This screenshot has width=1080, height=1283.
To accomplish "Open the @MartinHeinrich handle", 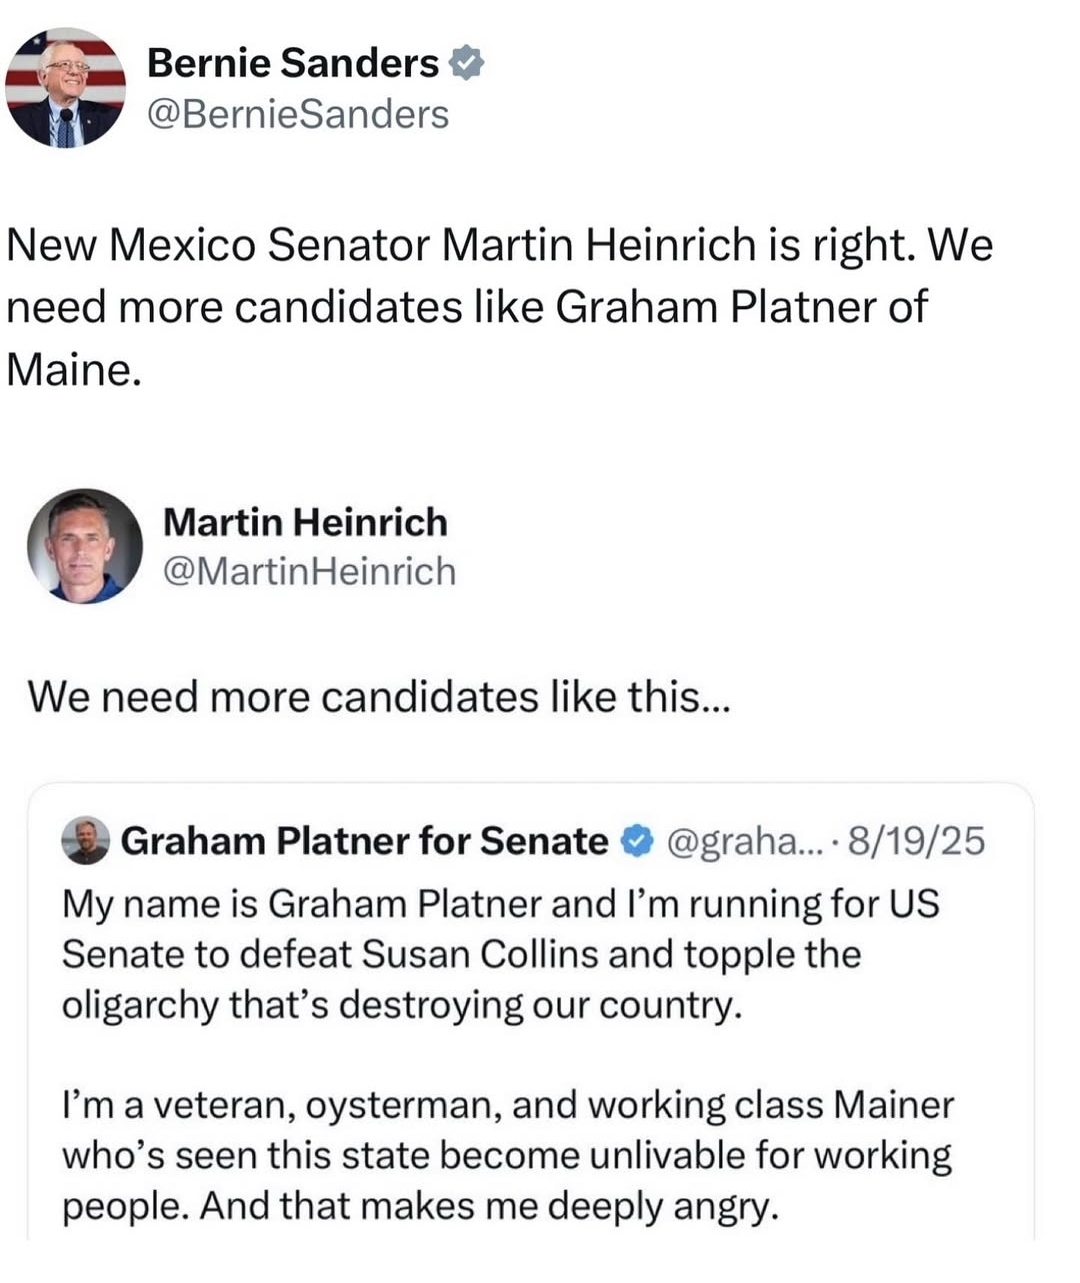I will [308, 572].
